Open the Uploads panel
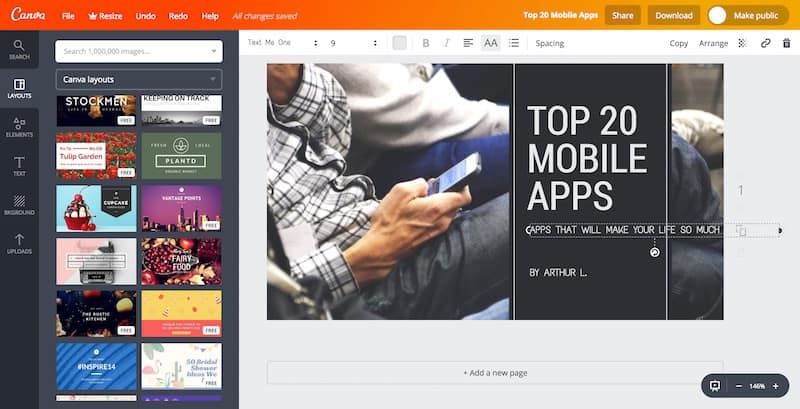This screenshot has width=800, height=409. coord(19,244)
